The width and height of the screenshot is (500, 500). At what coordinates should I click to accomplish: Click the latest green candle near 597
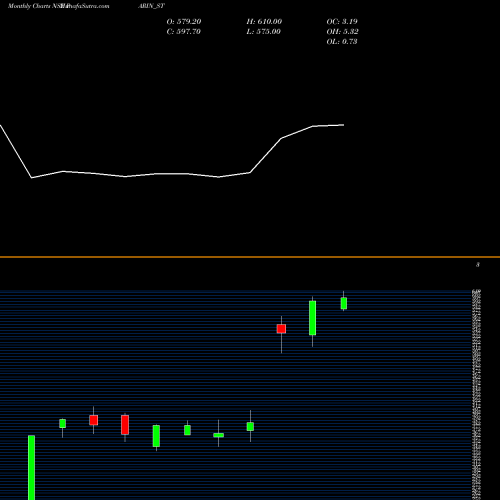coord(344,303)
